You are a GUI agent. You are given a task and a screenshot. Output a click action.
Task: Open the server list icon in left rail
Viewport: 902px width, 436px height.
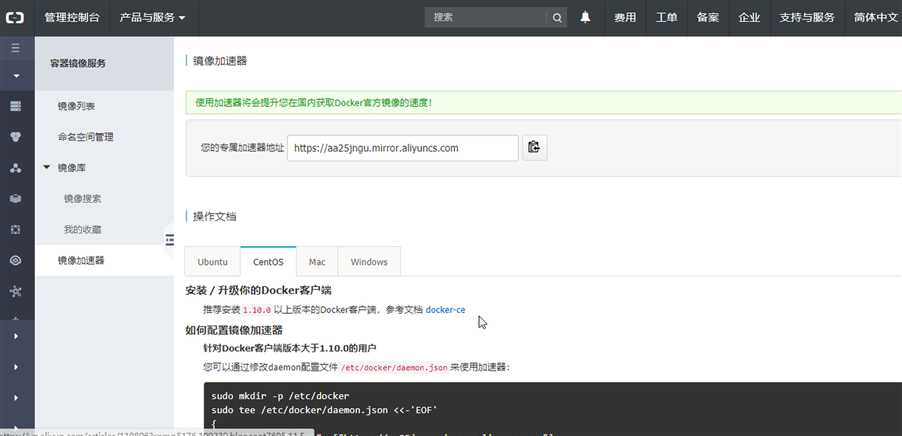[x=16, y=106]
